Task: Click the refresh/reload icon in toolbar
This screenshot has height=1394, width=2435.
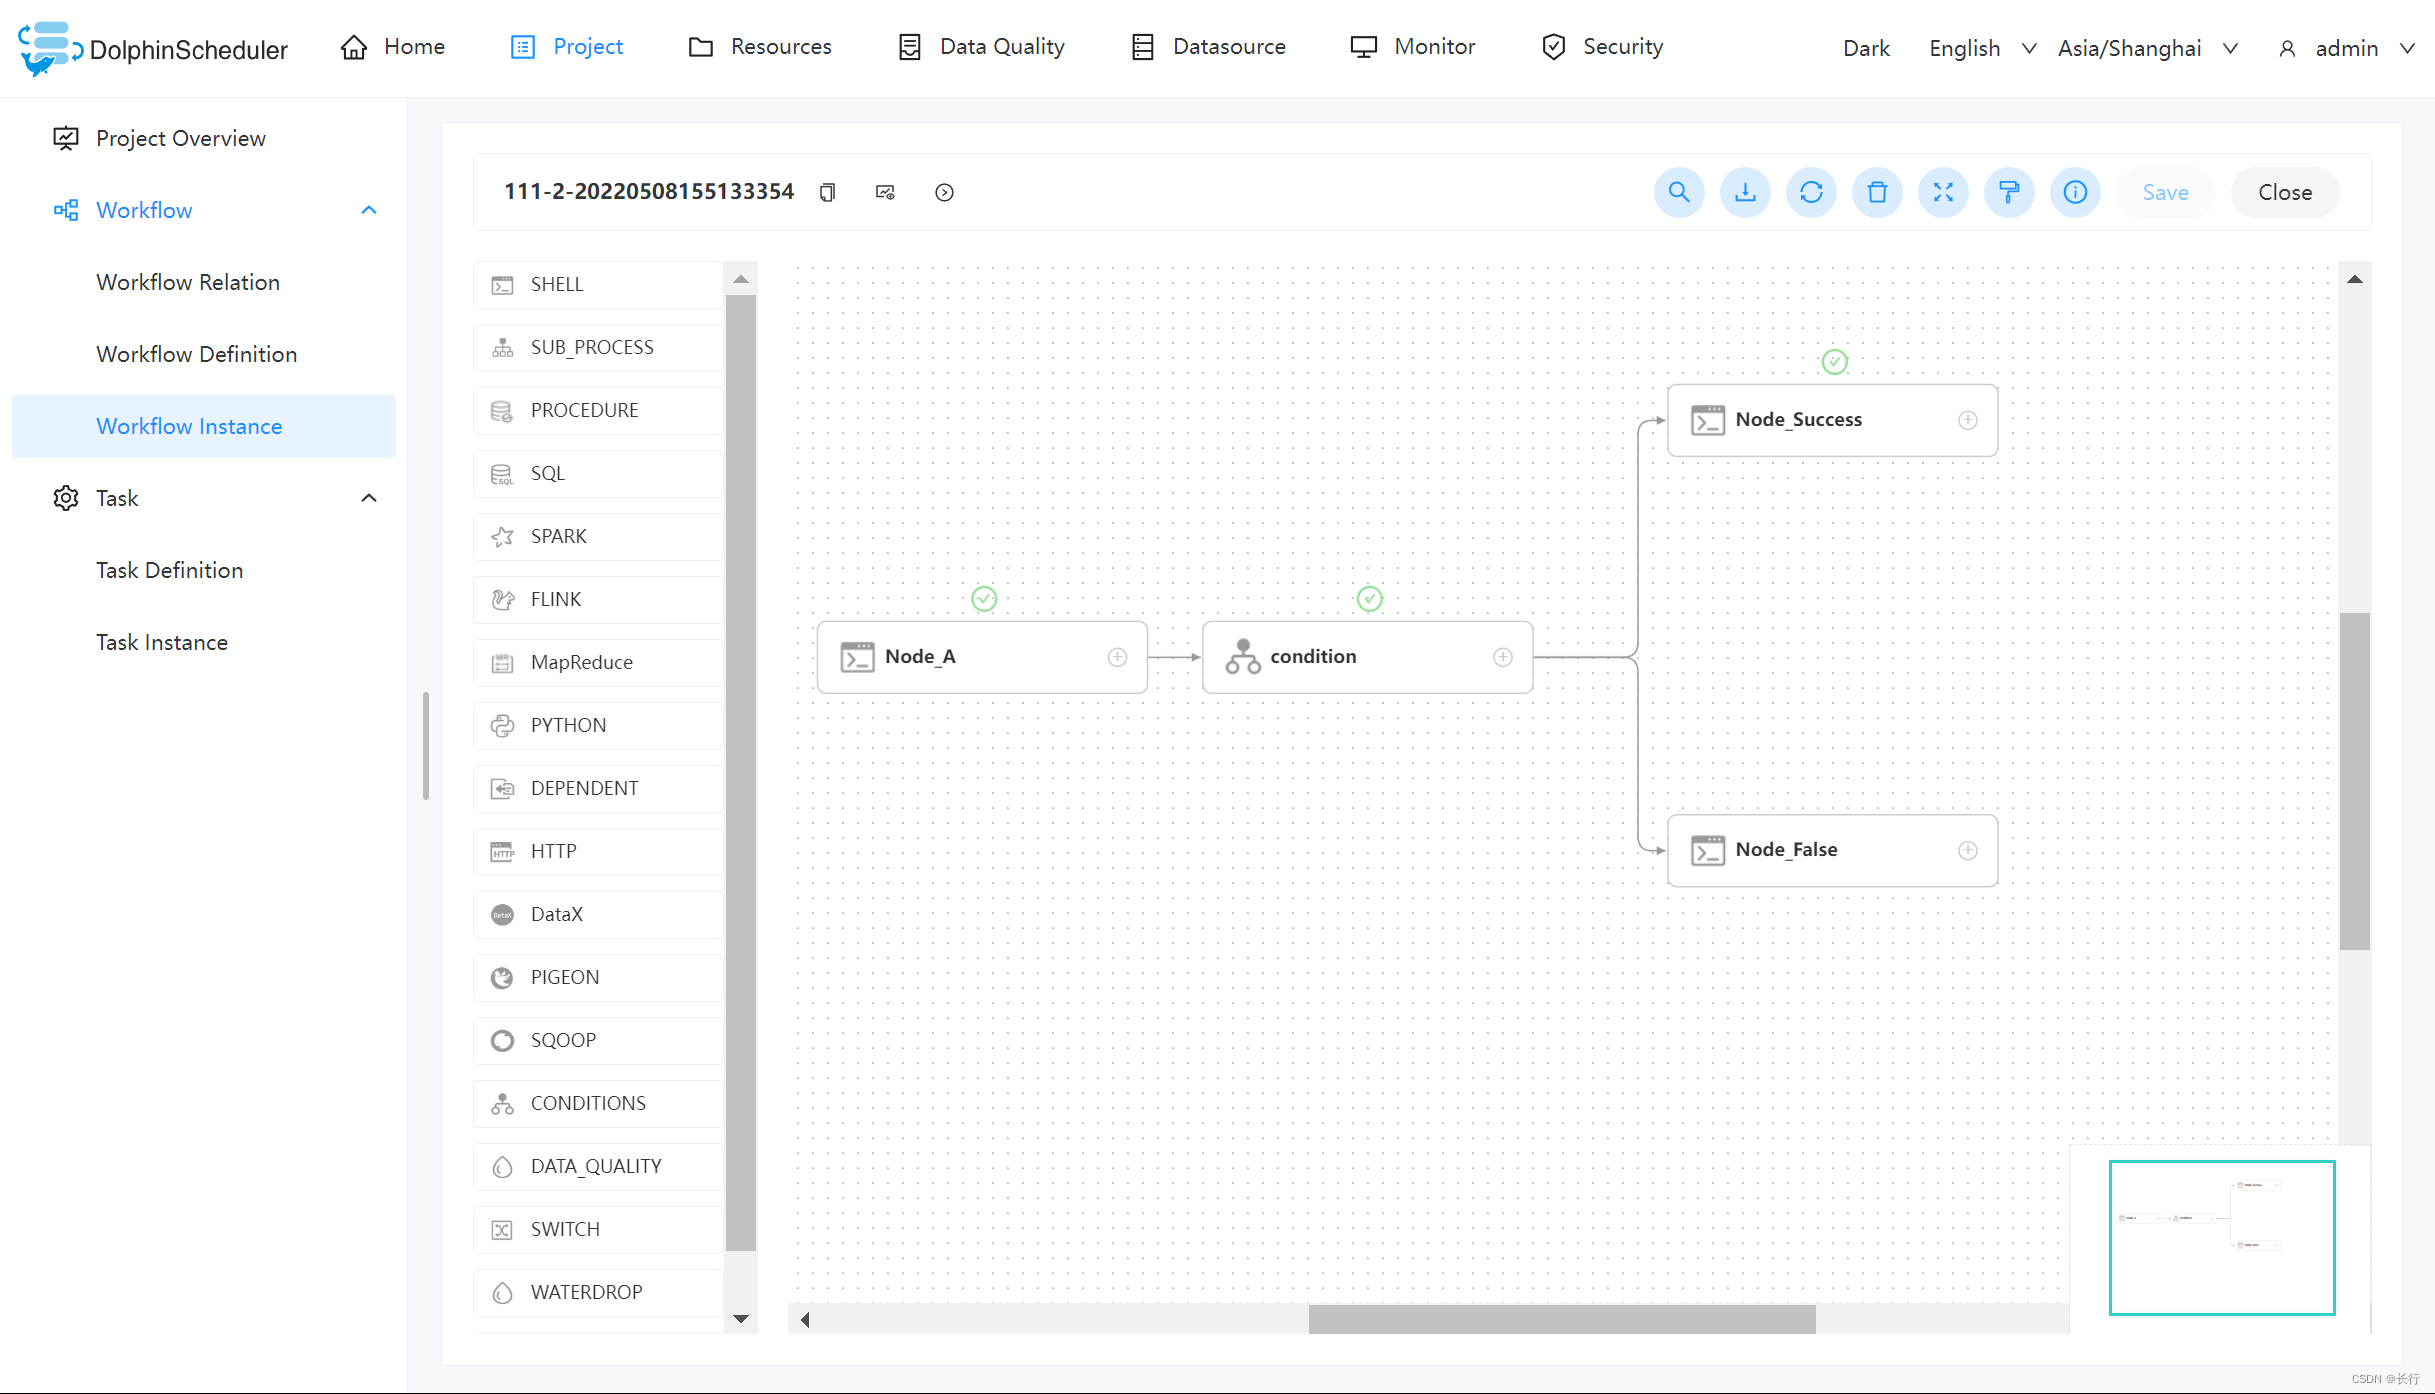Action: [x=1813, y=191]
